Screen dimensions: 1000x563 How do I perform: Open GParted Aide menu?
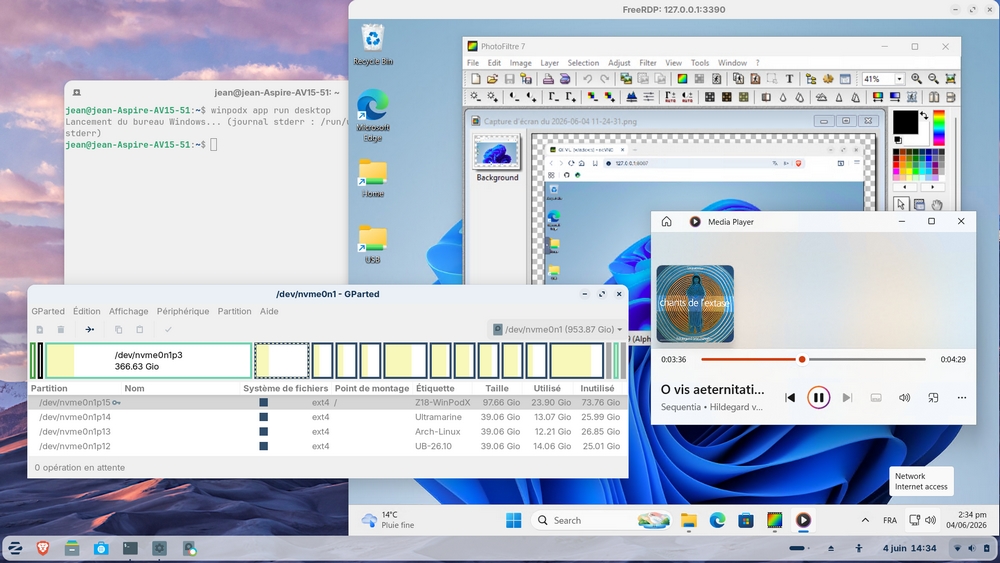point(269,311)
